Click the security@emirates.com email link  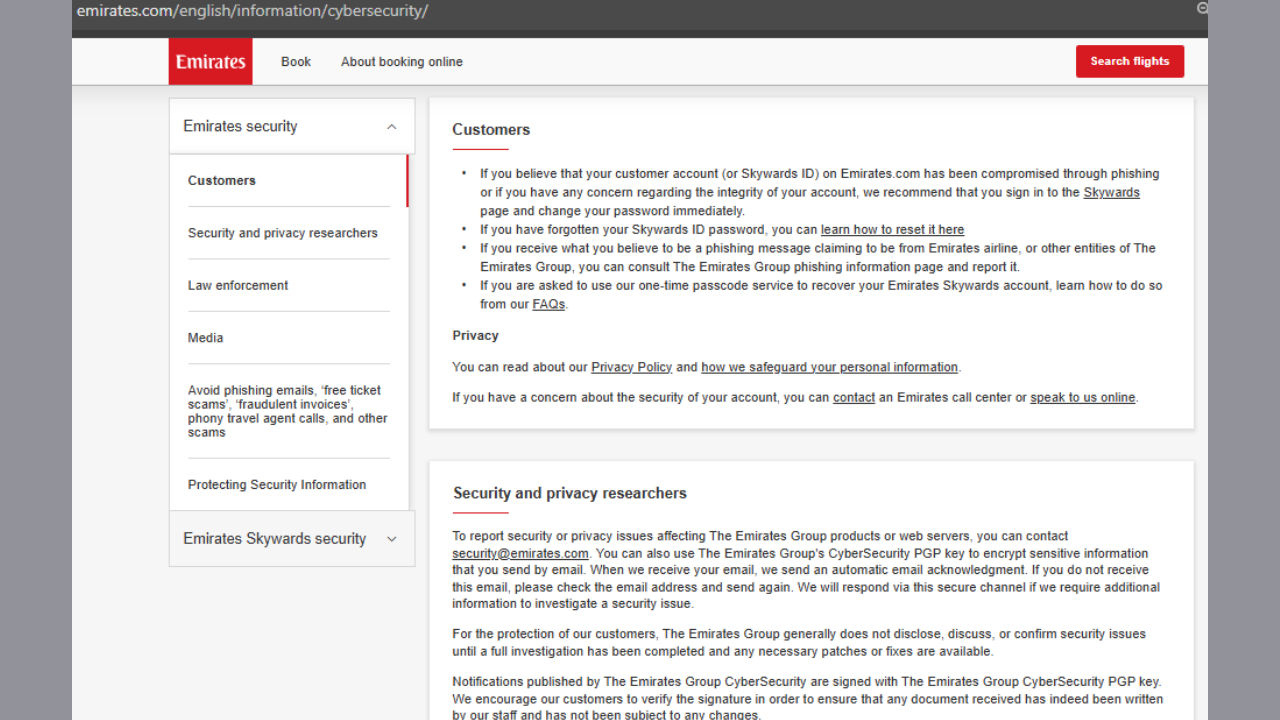(x=520, y=553)
